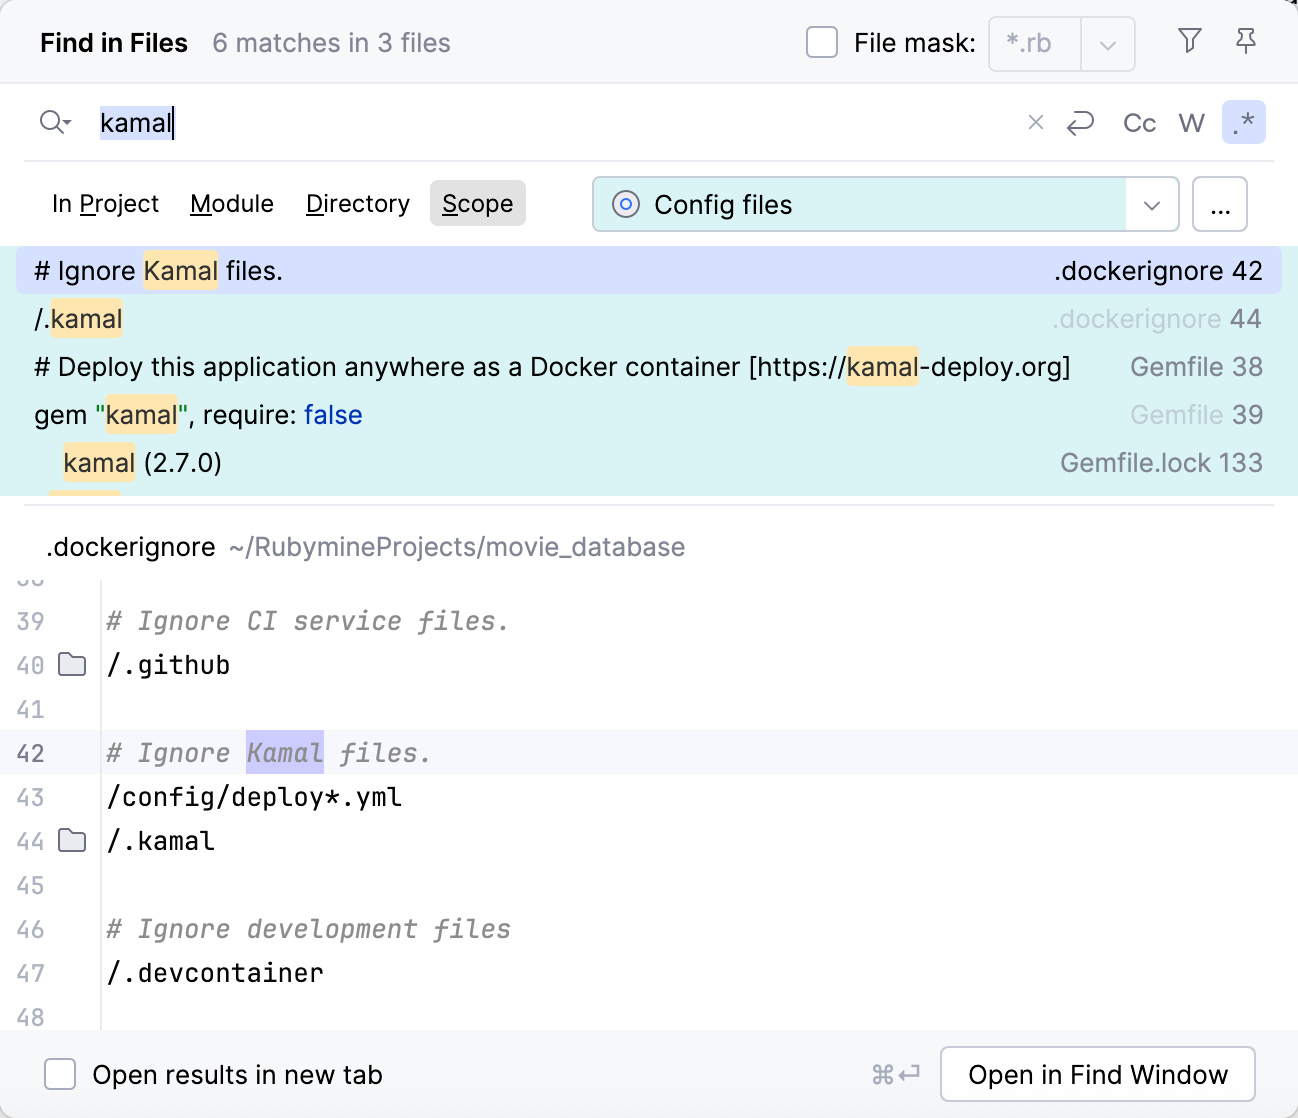
Task: Toggle whole words matching with W icon
Action: click(1191, 122)
